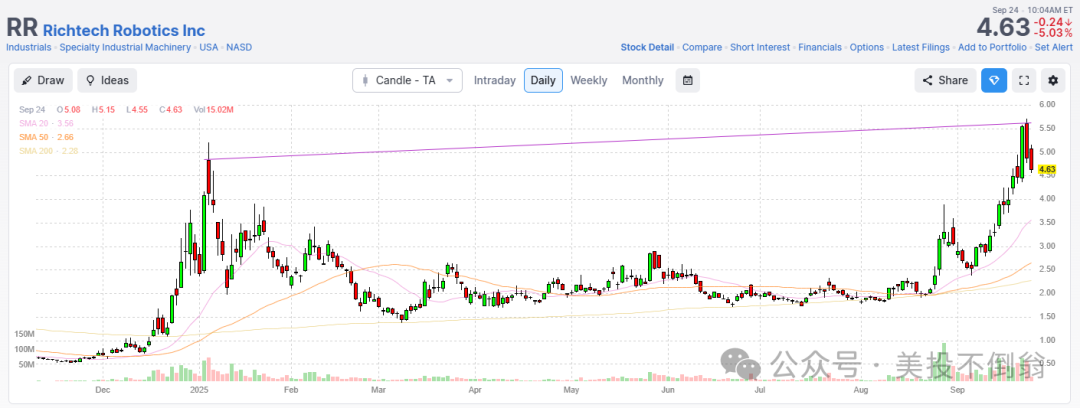Screen dimensions: 1080x408
Task: Open the Stock Detail page
Action: (647, 48)
